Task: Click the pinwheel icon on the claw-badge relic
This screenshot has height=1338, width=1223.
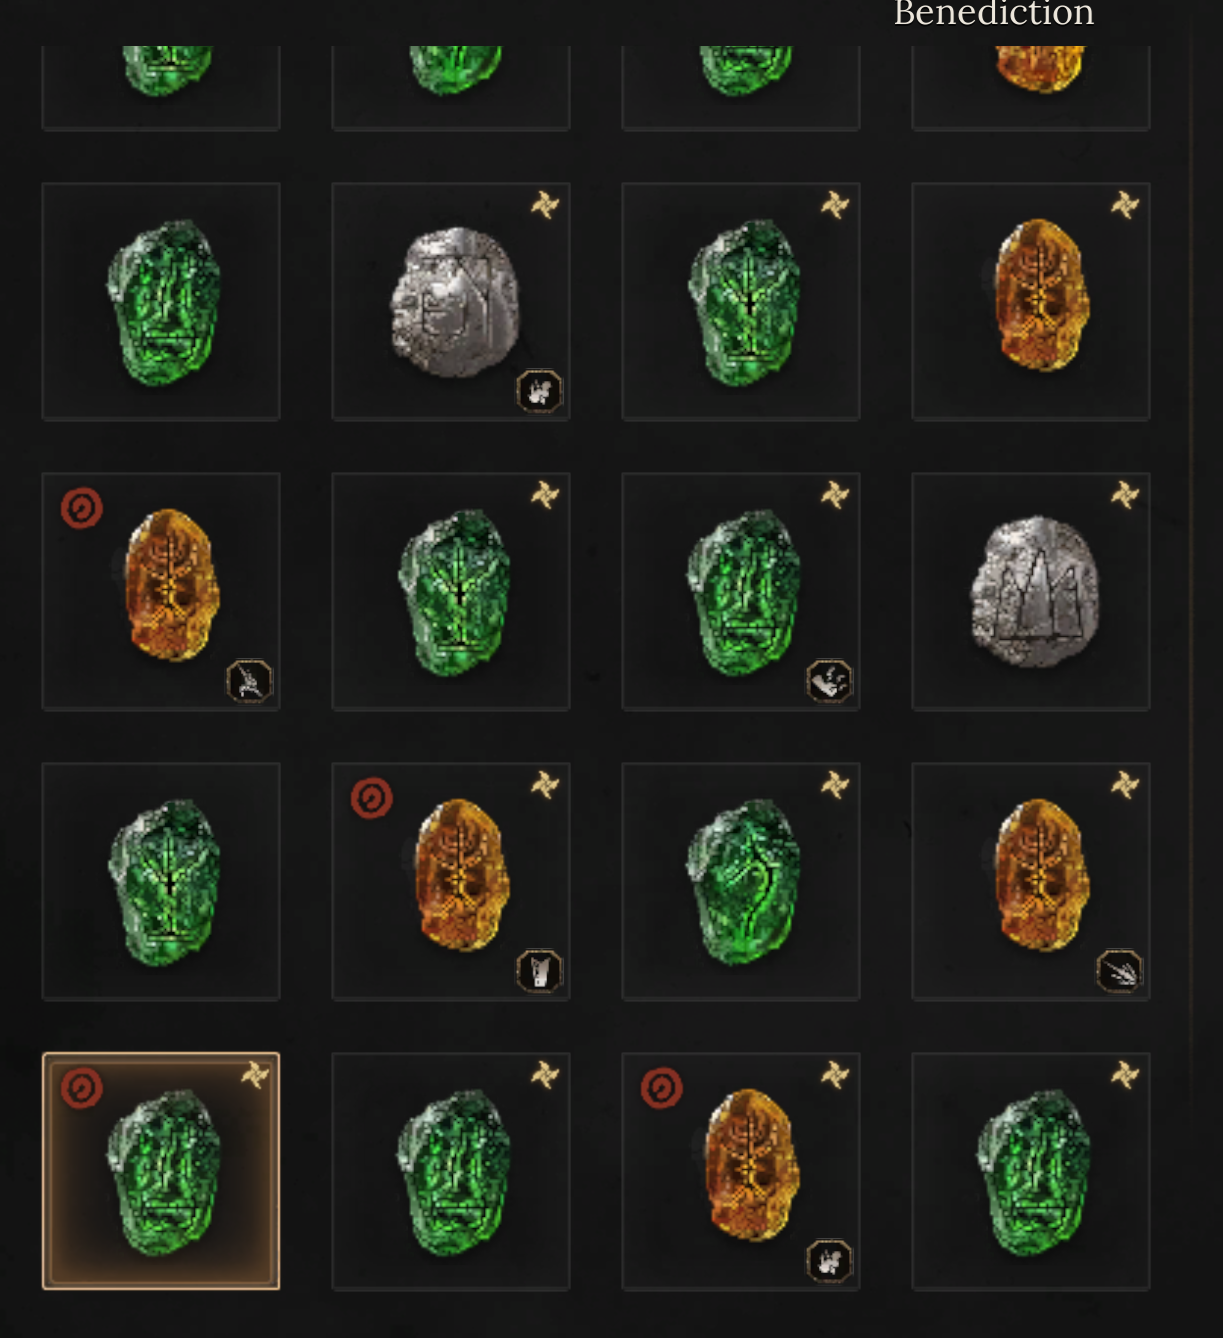Action: click(1125, 785)
